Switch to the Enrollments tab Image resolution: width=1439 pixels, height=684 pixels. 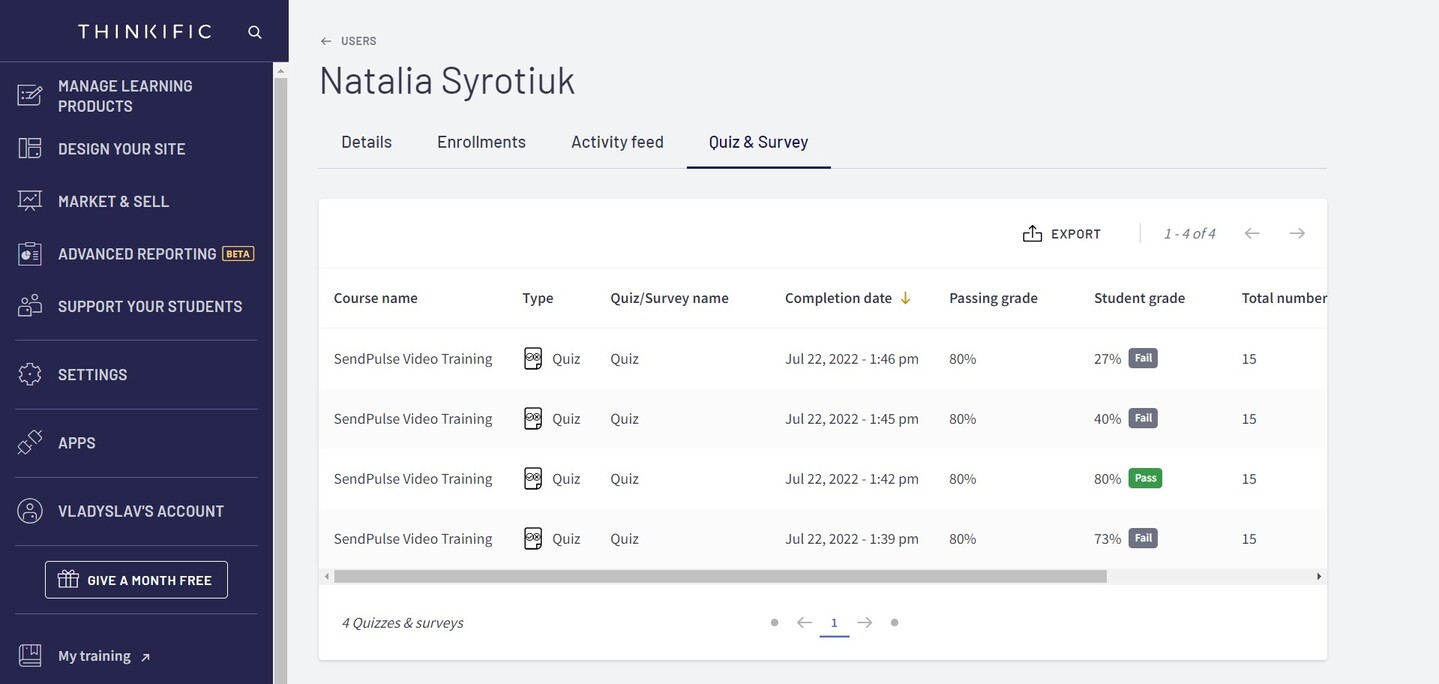(x=481, y=142)
